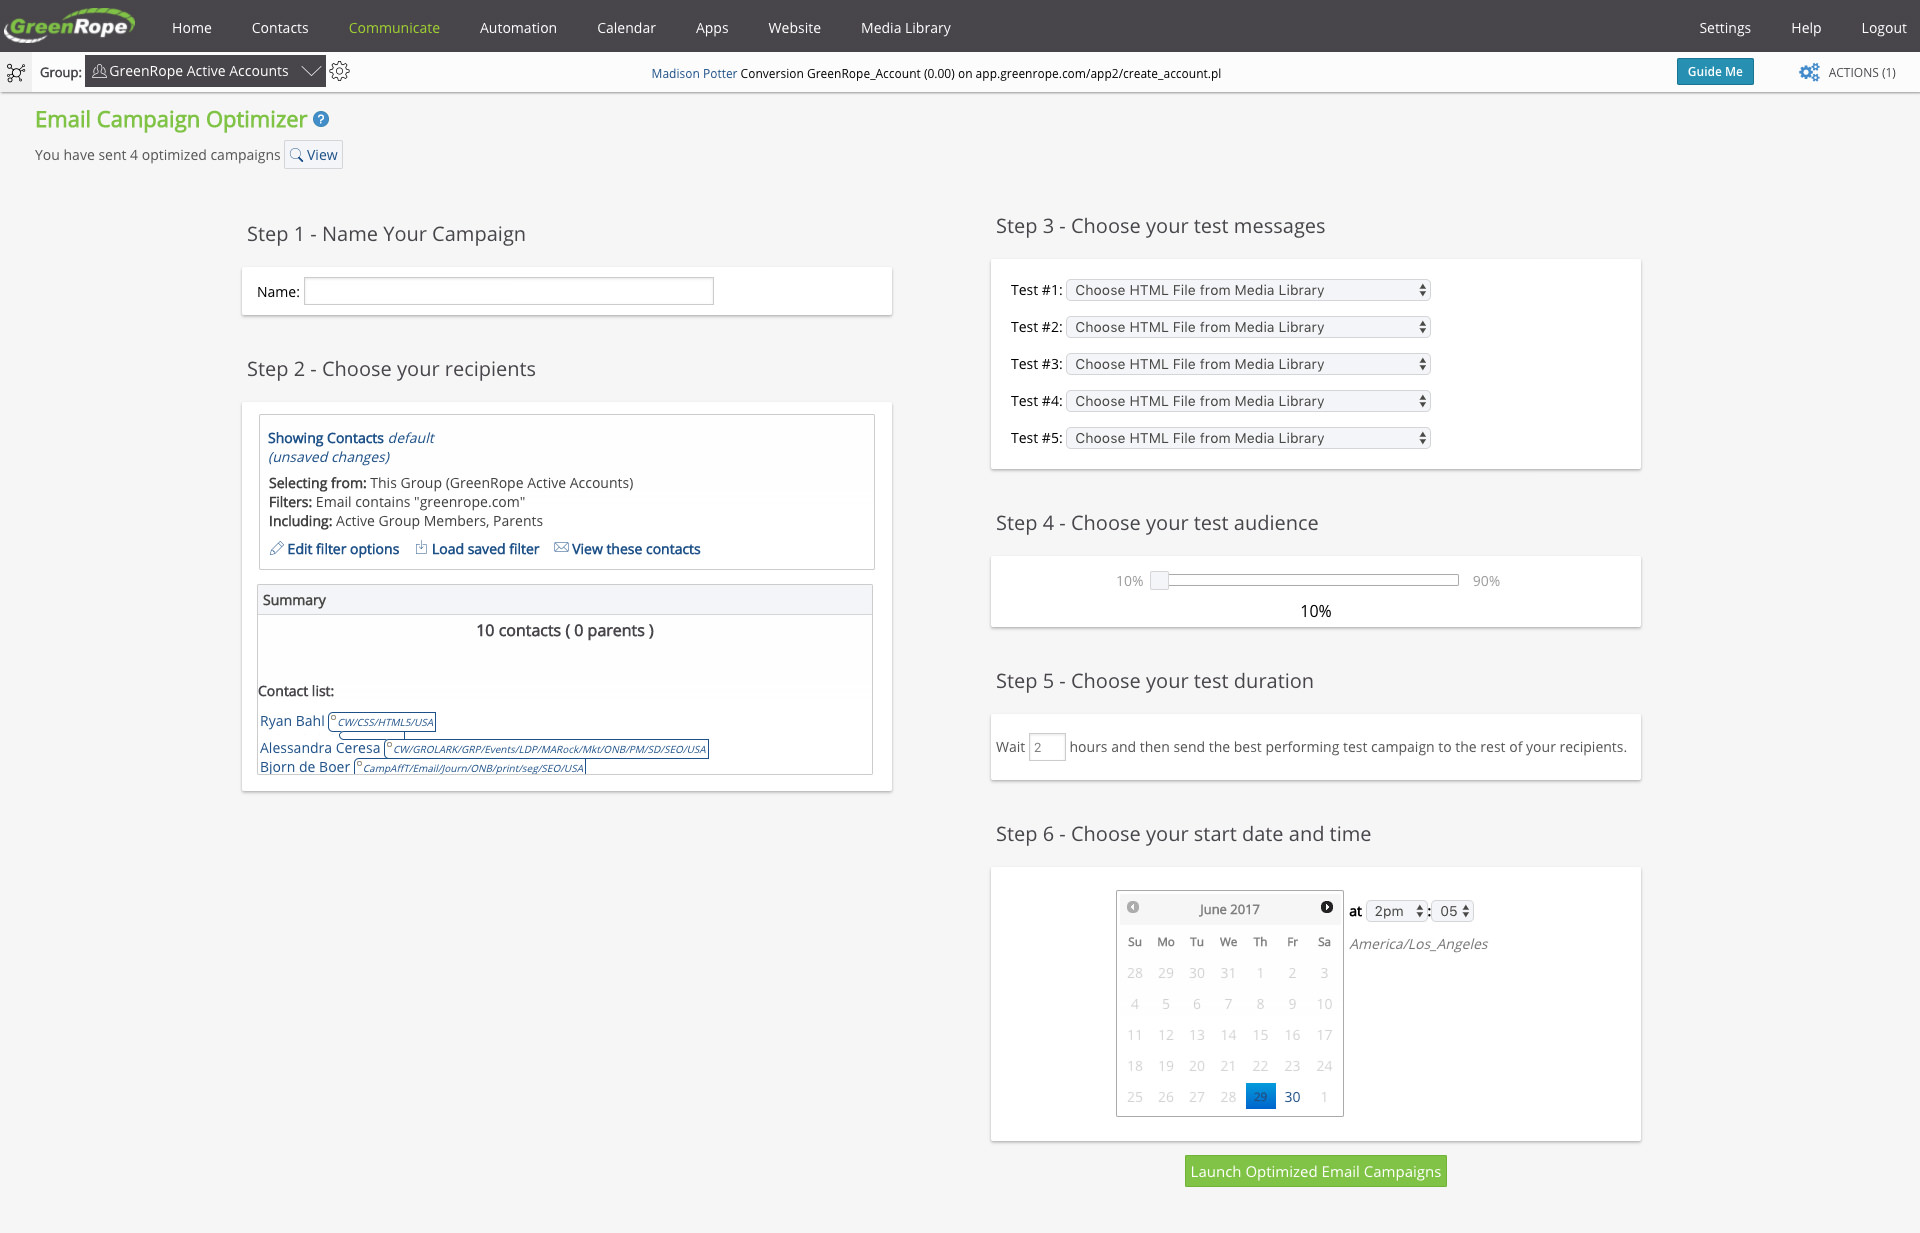Click the America/Los_Angeles timezone text
Viewport: 1920px width, 1233px height.
(x=1418, y=944)
